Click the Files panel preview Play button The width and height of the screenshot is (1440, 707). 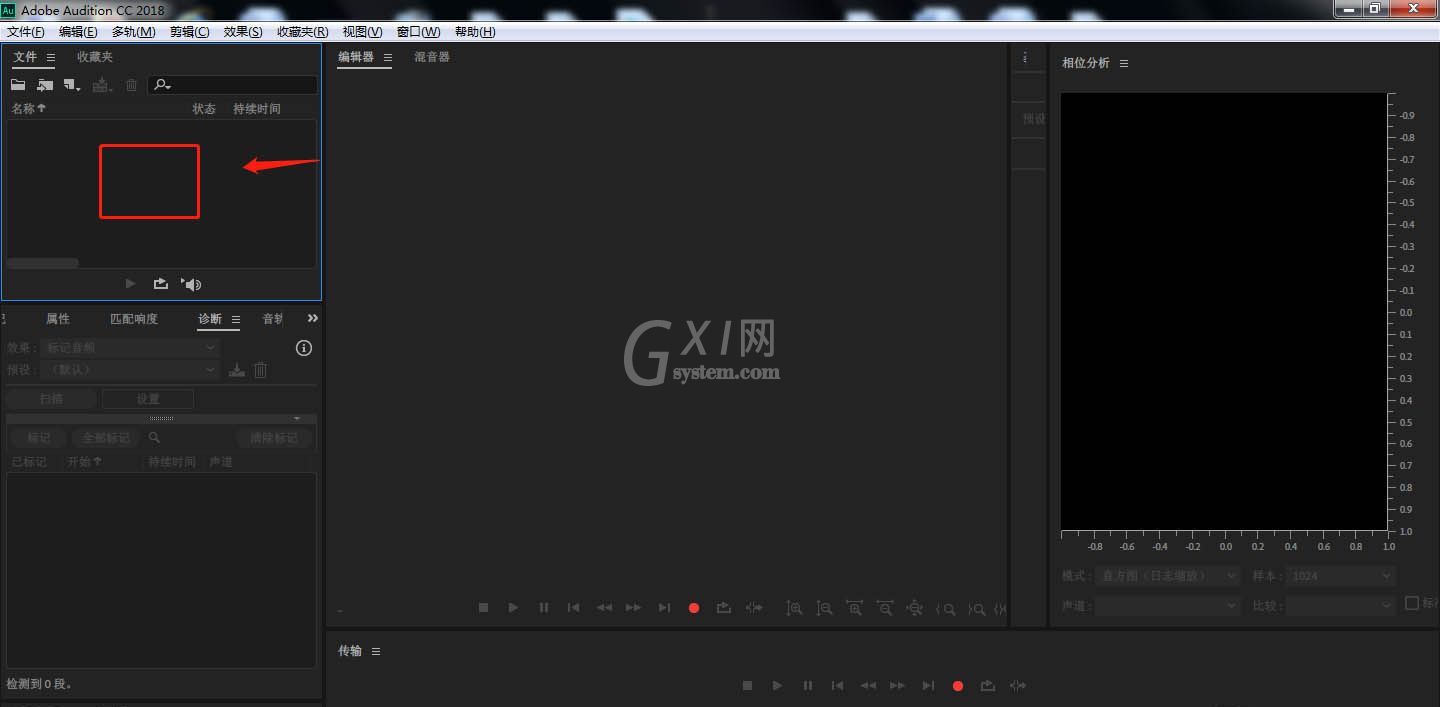130,284
